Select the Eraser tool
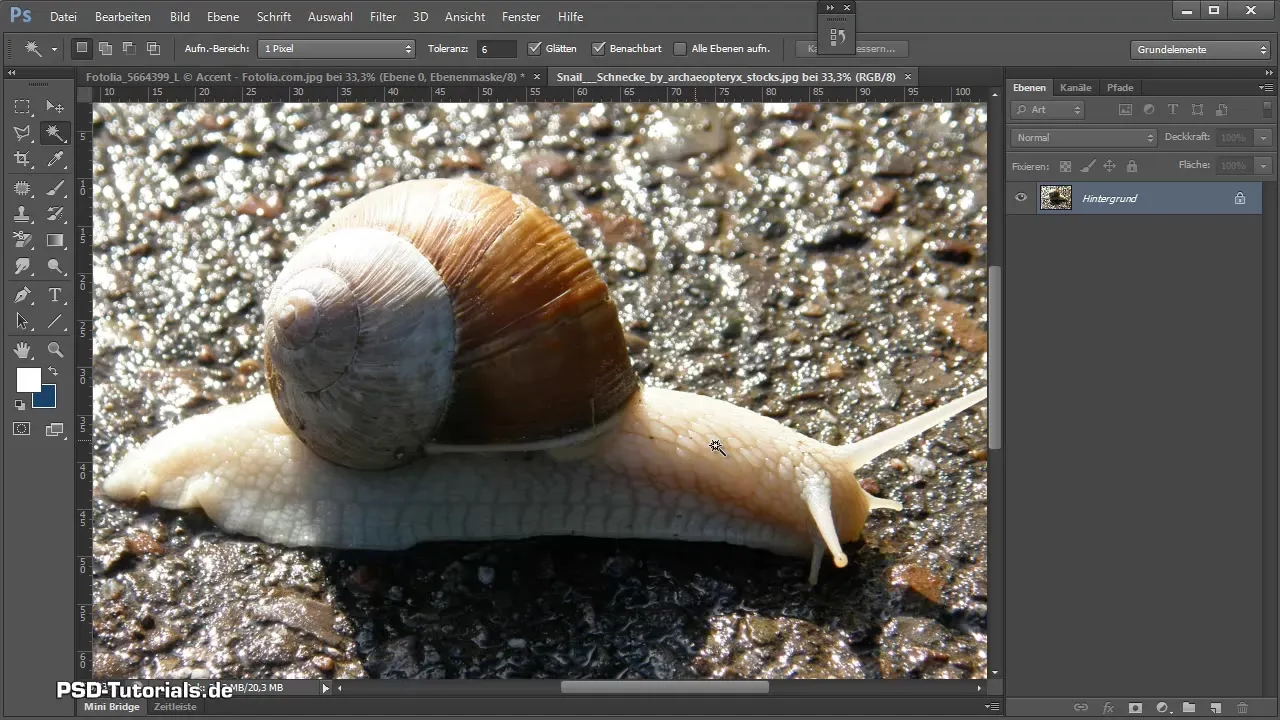This screenshot has width=1280, height=720. [x=22, y=239]
